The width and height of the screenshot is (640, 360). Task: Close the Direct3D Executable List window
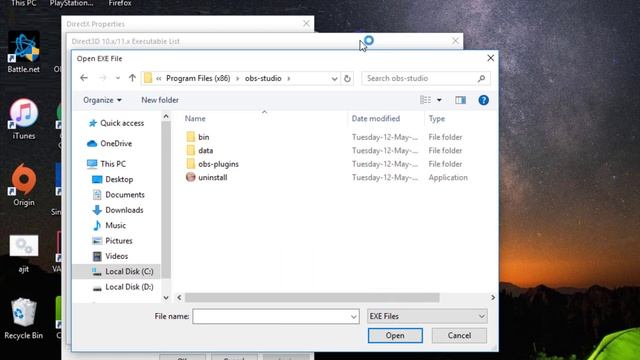click(x=456, y=41)
